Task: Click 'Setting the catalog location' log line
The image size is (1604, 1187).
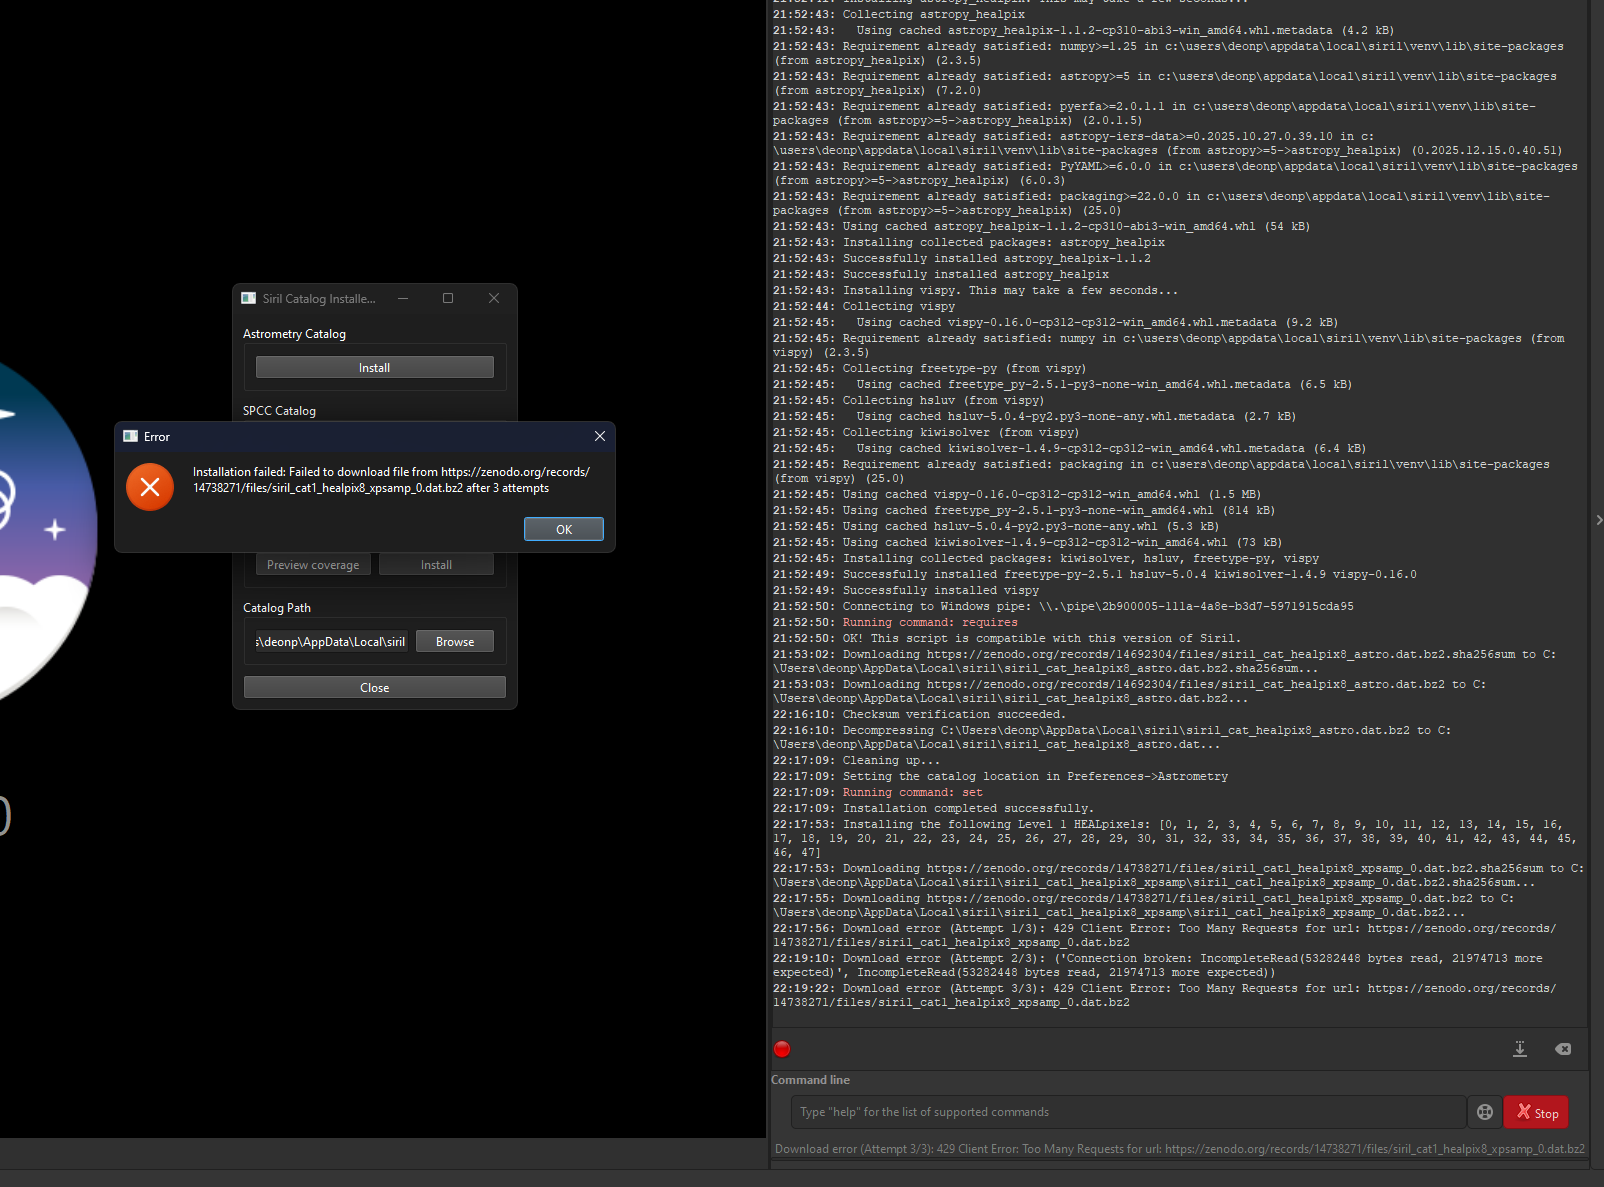Action: click(1000, 776)
